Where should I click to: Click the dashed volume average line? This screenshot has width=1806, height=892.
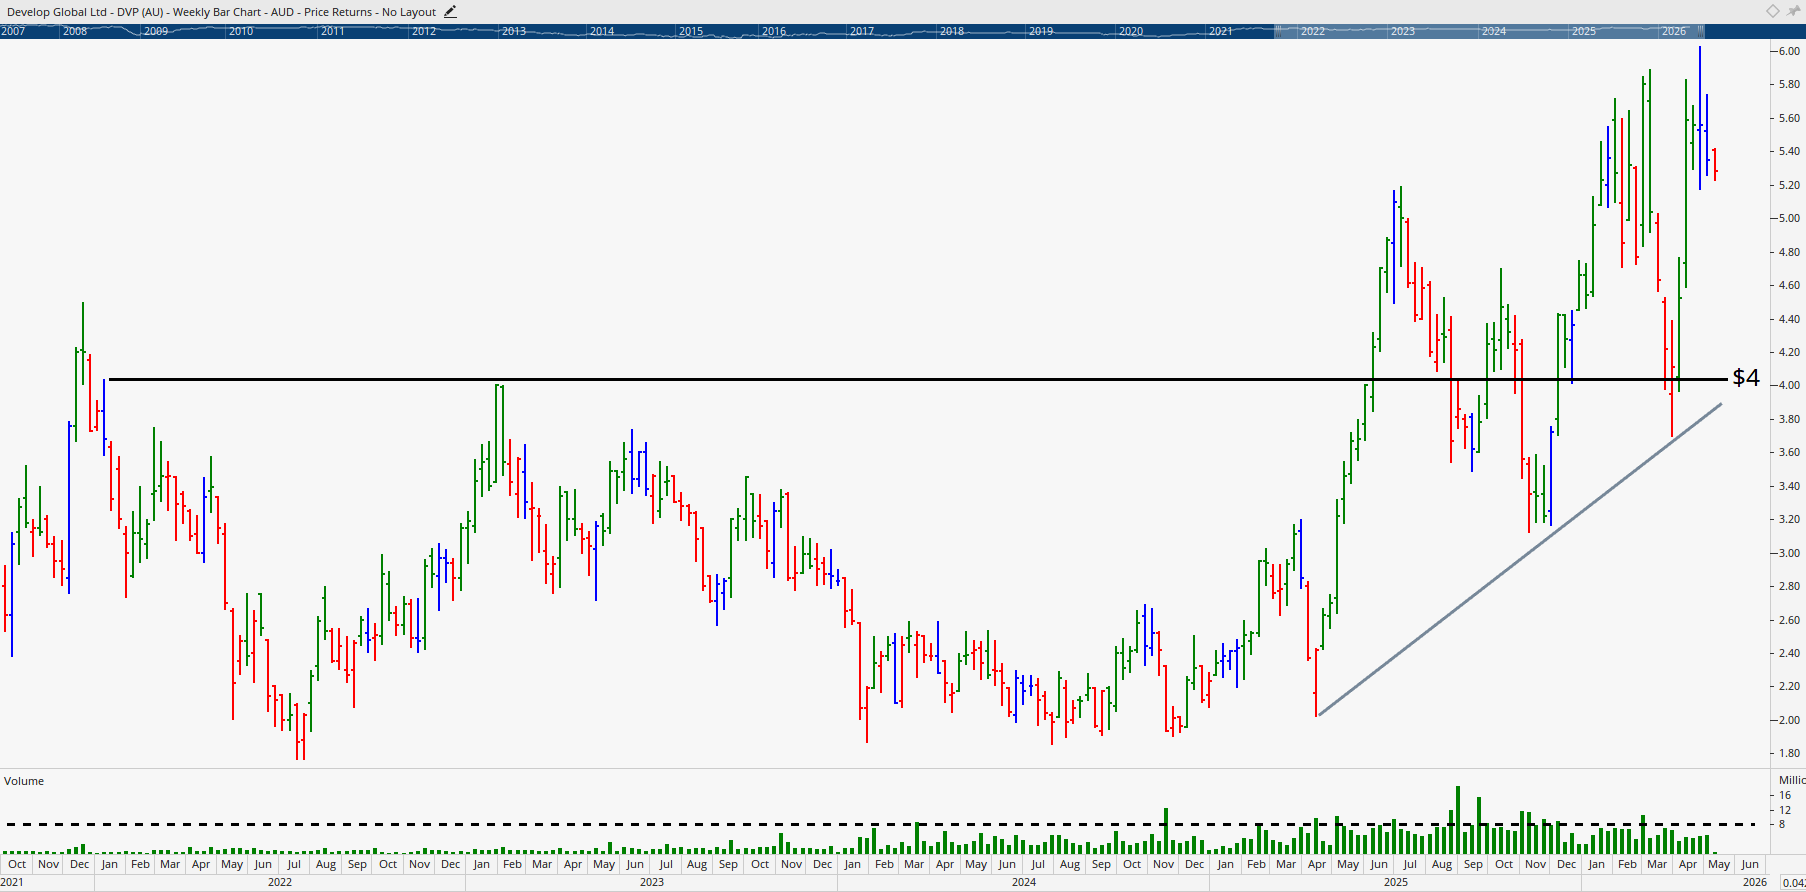880,825
